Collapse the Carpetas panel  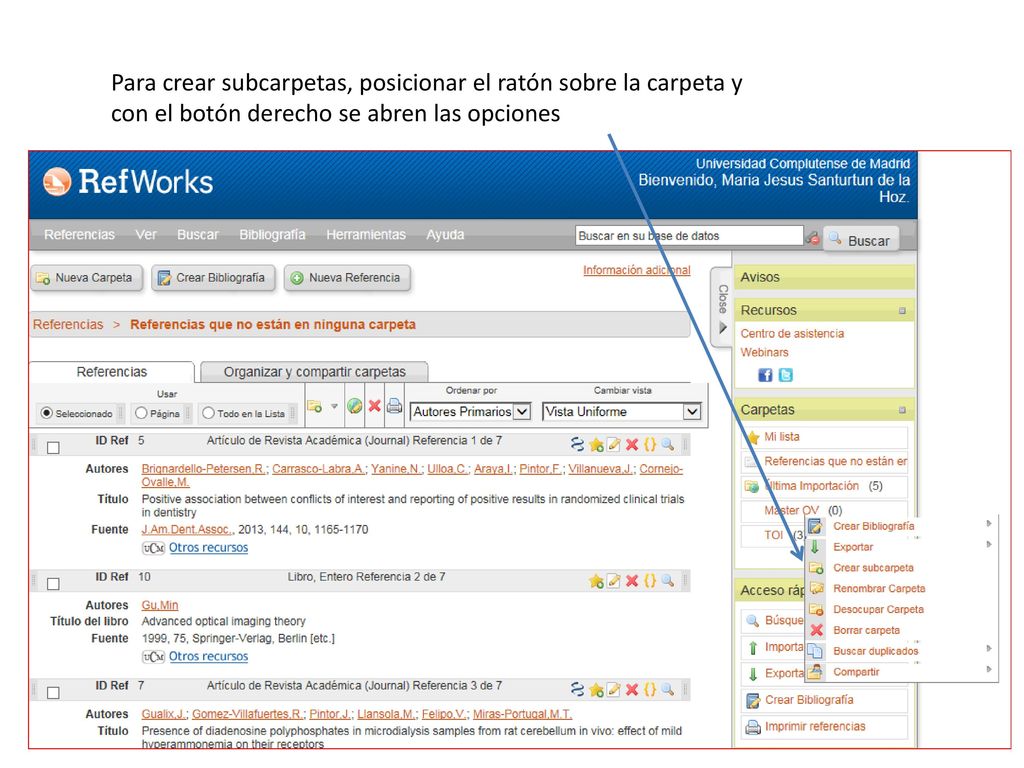pos(902,410)
